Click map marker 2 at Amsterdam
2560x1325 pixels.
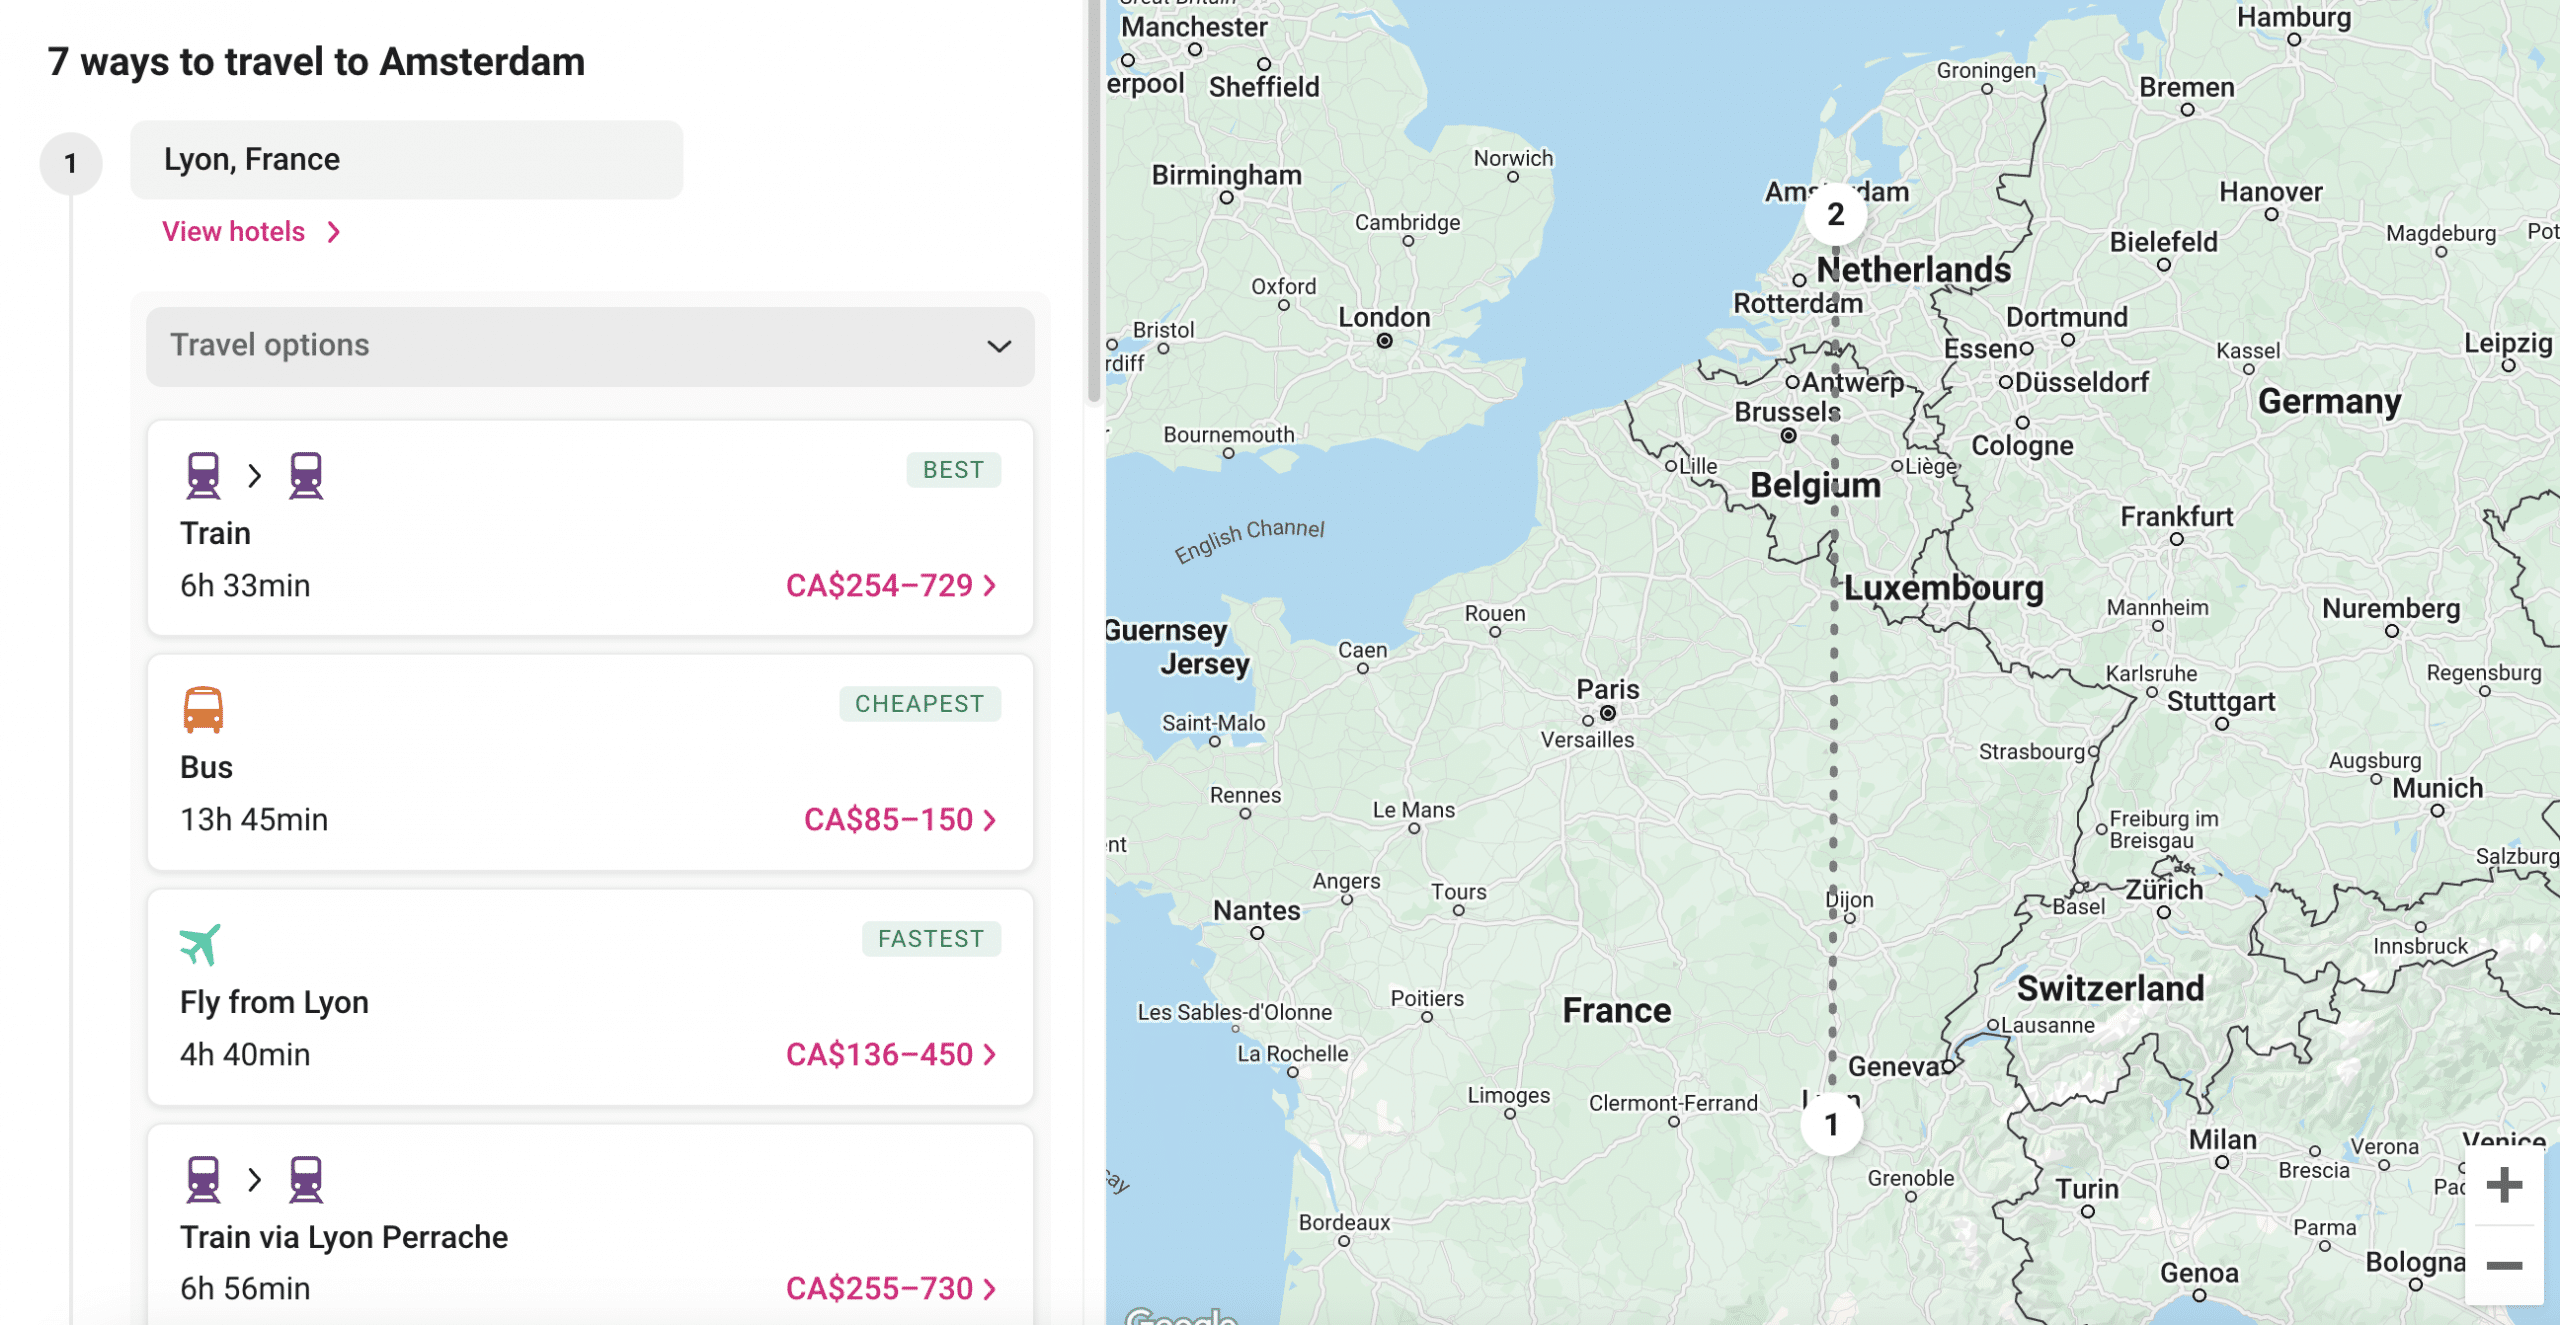(1835, 214)
